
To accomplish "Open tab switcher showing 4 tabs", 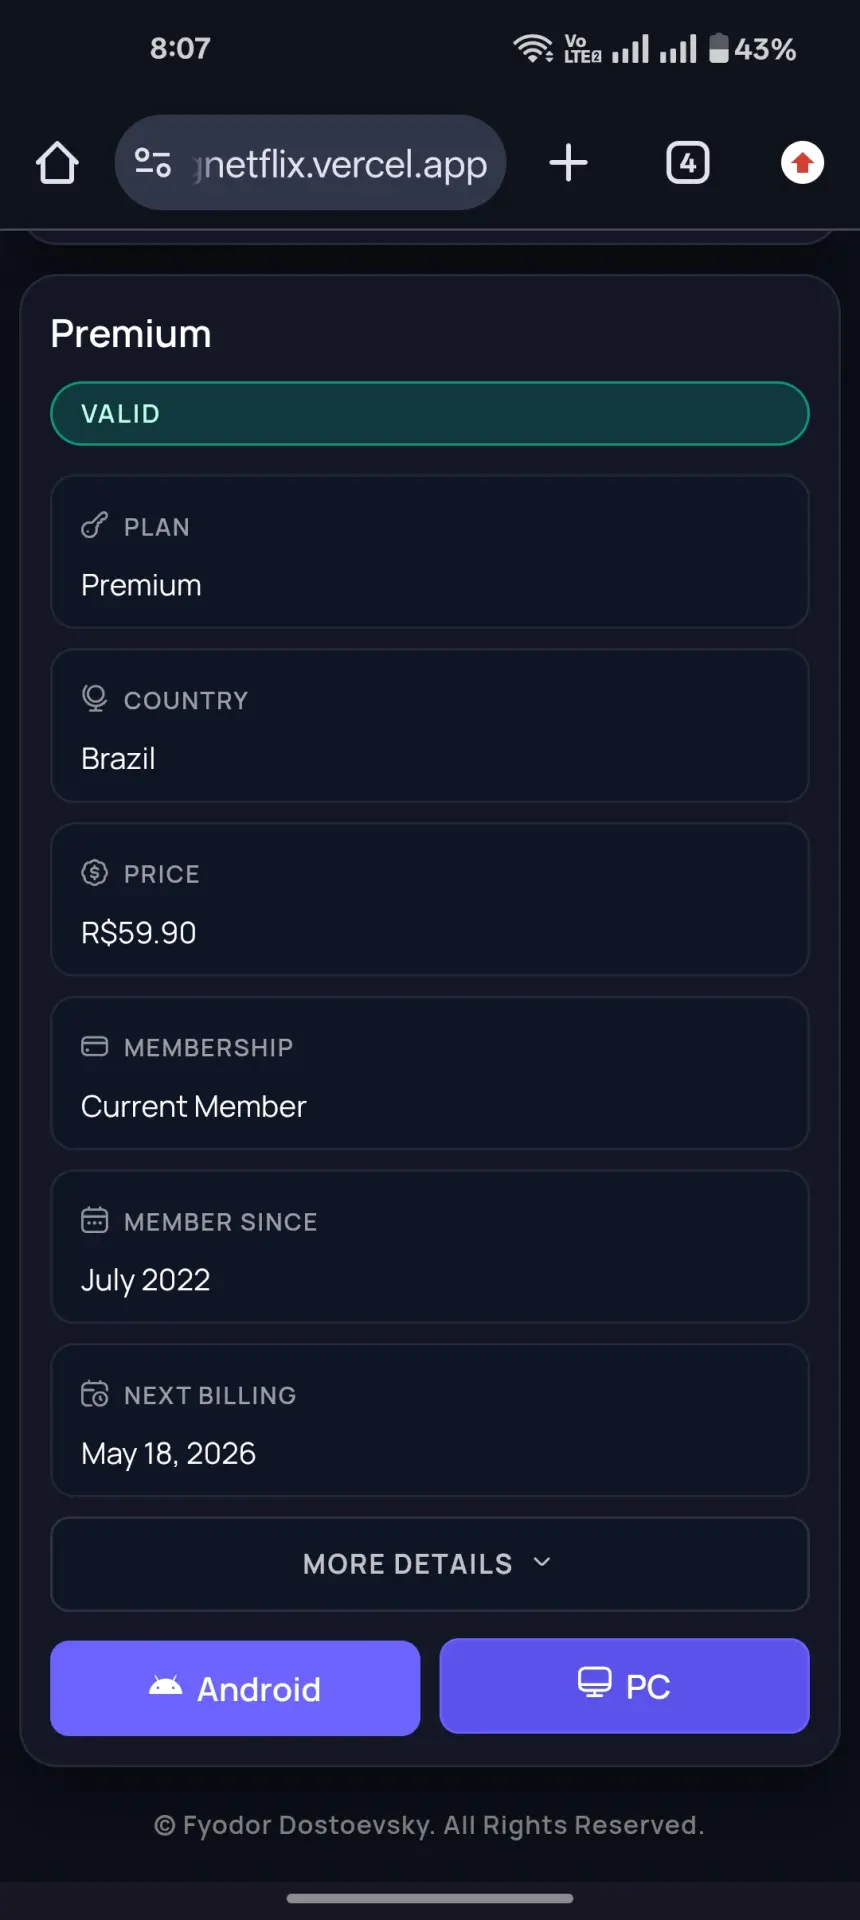I will coord(688,163).
